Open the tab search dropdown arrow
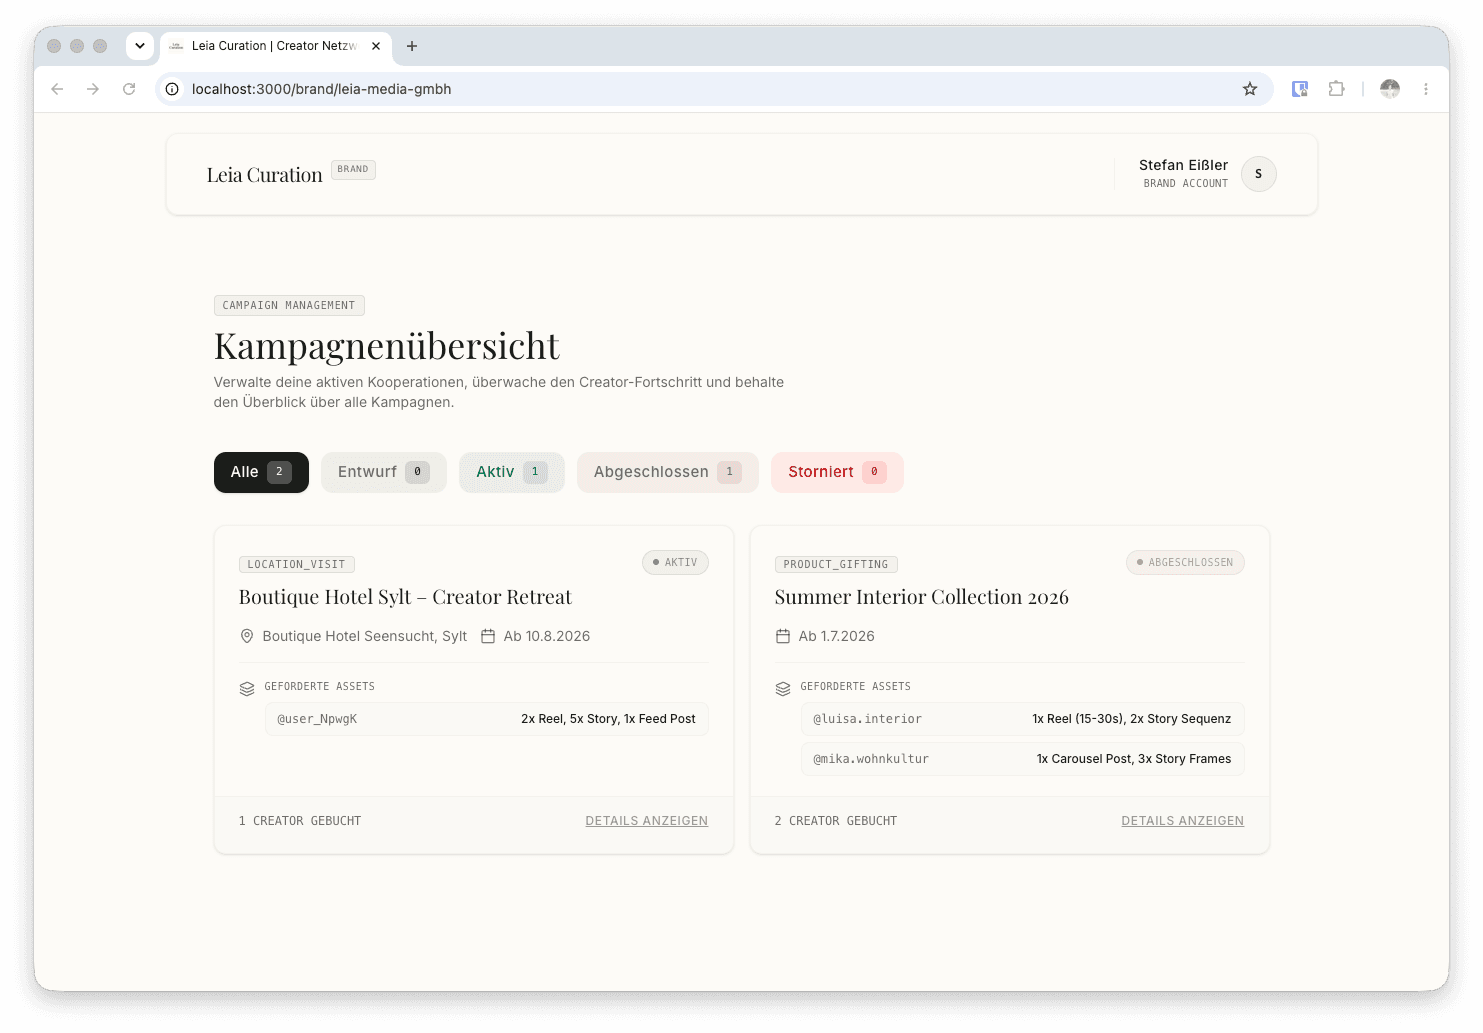The width and height of the screenshot is (1483, 1033). (x=140, y=46)
